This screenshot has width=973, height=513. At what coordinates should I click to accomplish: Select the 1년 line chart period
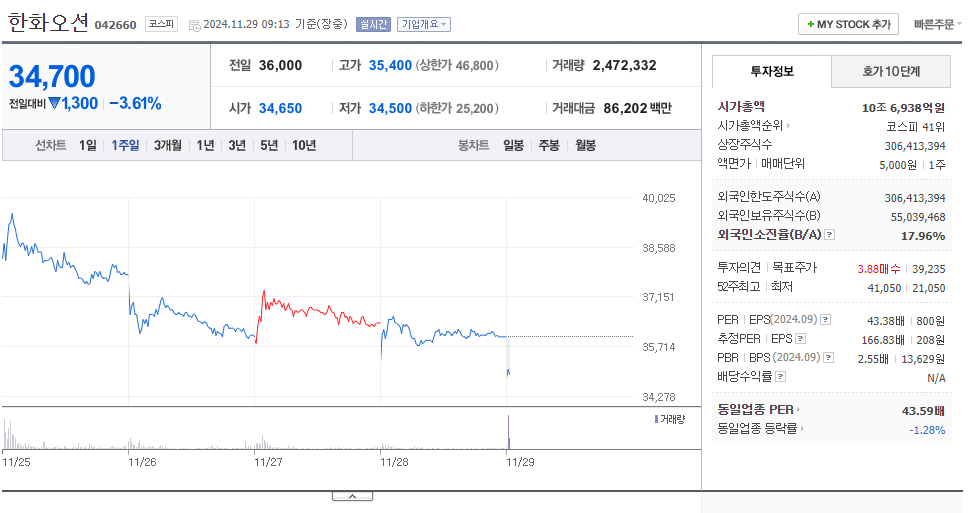tap(205, 145)
